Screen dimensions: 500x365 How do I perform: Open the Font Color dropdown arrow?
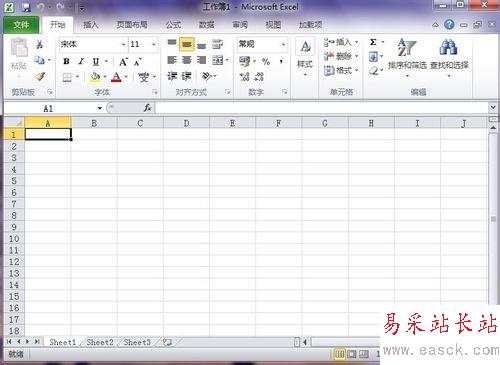(126, 77)
